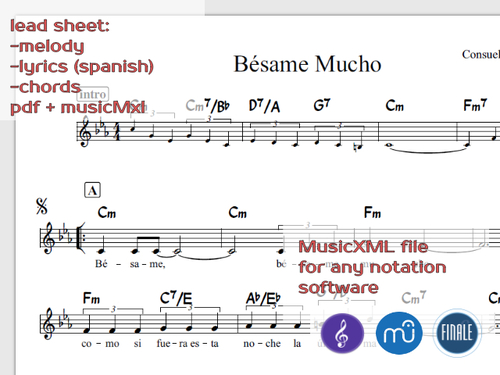The width and height of the screenshot is (500, 375).
Task: Select the Cm chord above 'Bé - sa - me'
Action: tap(107, 212)
